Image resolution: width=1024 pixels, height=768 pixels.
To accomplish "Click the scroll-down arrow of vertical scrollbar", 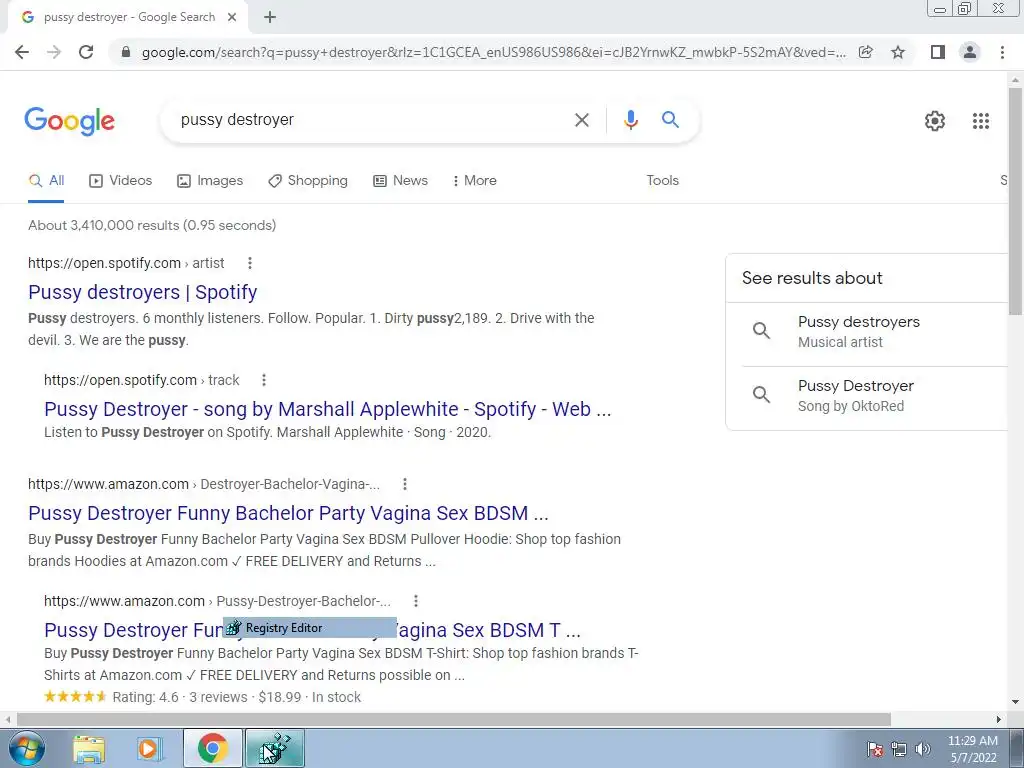I will [1015, 703].
